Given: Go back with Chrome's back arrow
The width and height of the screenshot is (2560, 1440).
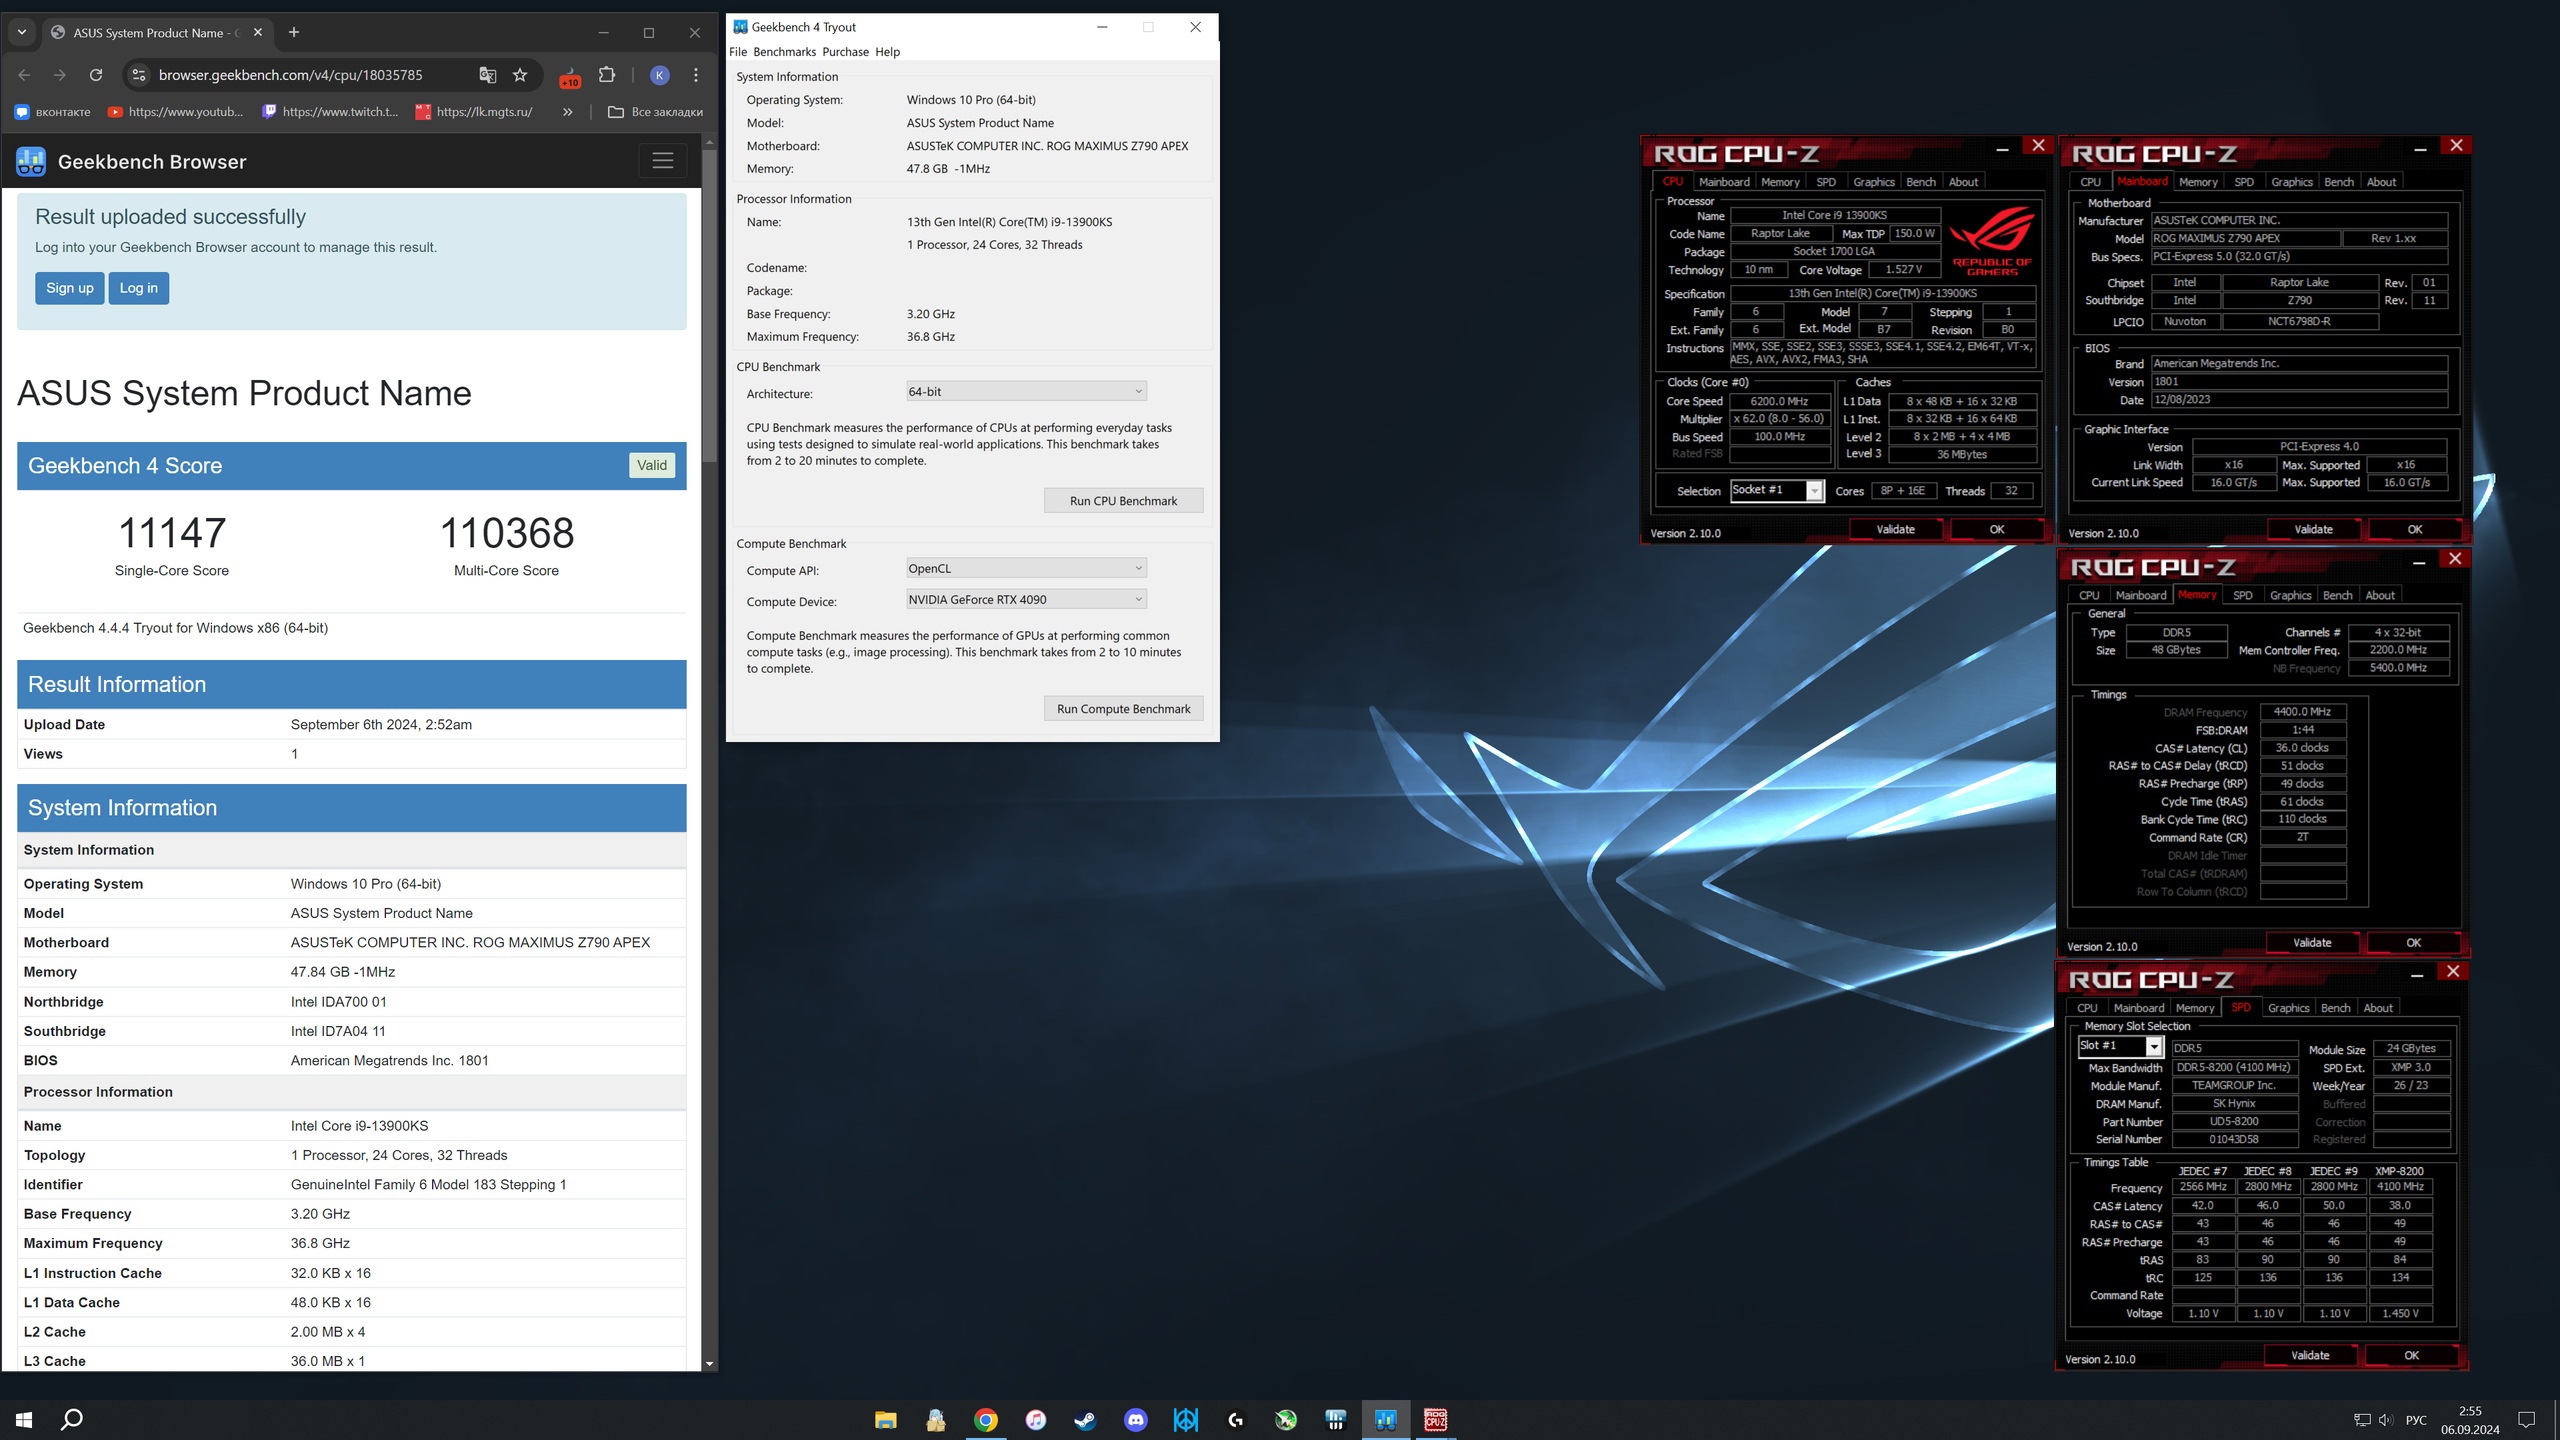Looking at the screenshot, I should 25,75.
